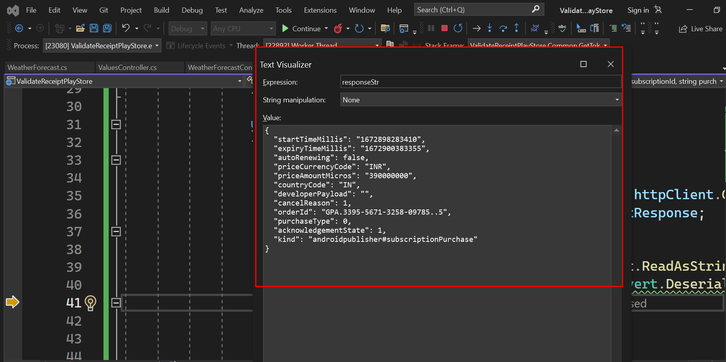Step Over with the curved-arrow icon

click(x=503, y=29)
